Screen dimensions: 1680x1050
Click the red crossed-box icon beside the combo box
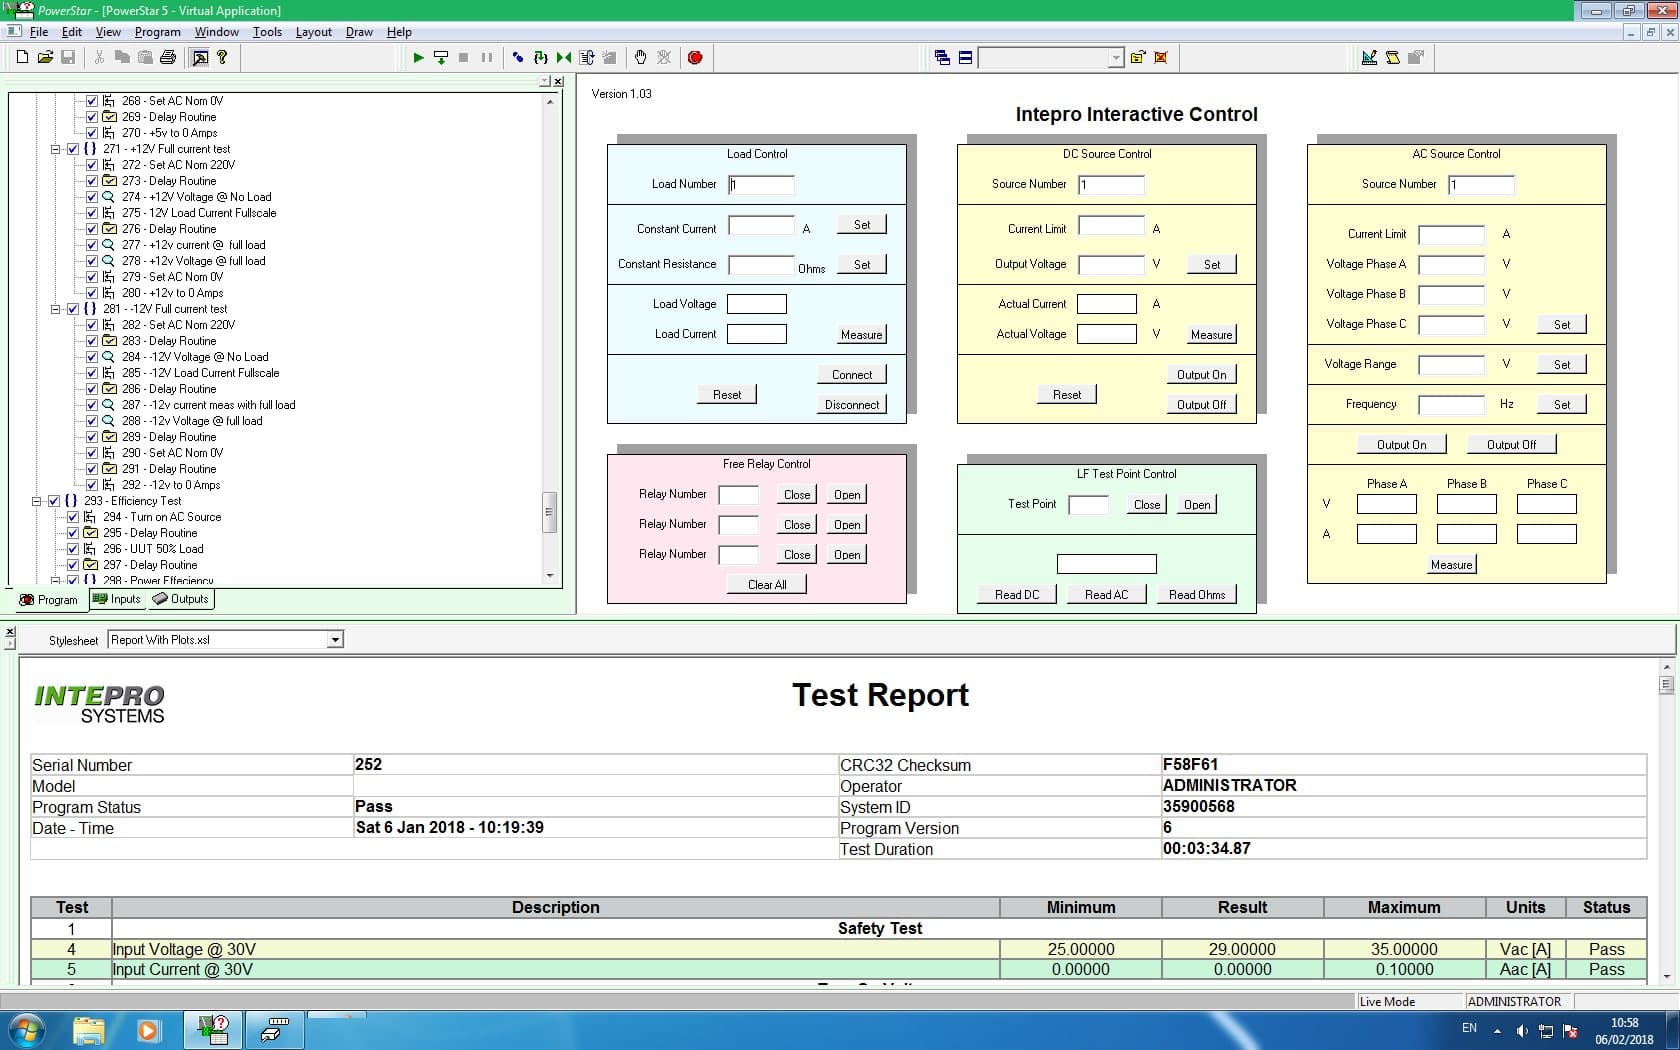click(x=1161, y=57)
